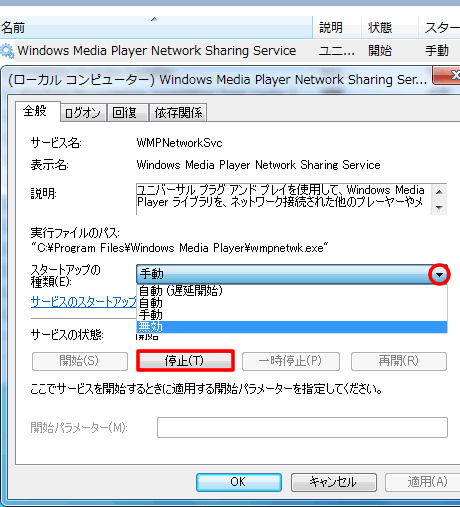Click the gear icon of Windows Media Player service row
The width and height of the screenshot is (460, 507).
click(x=7, y=51)
